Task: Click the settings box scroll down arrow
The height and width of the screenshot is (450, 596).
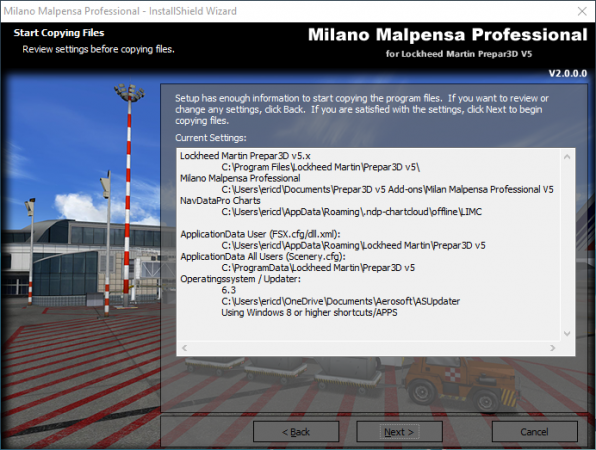Action: 567,334
